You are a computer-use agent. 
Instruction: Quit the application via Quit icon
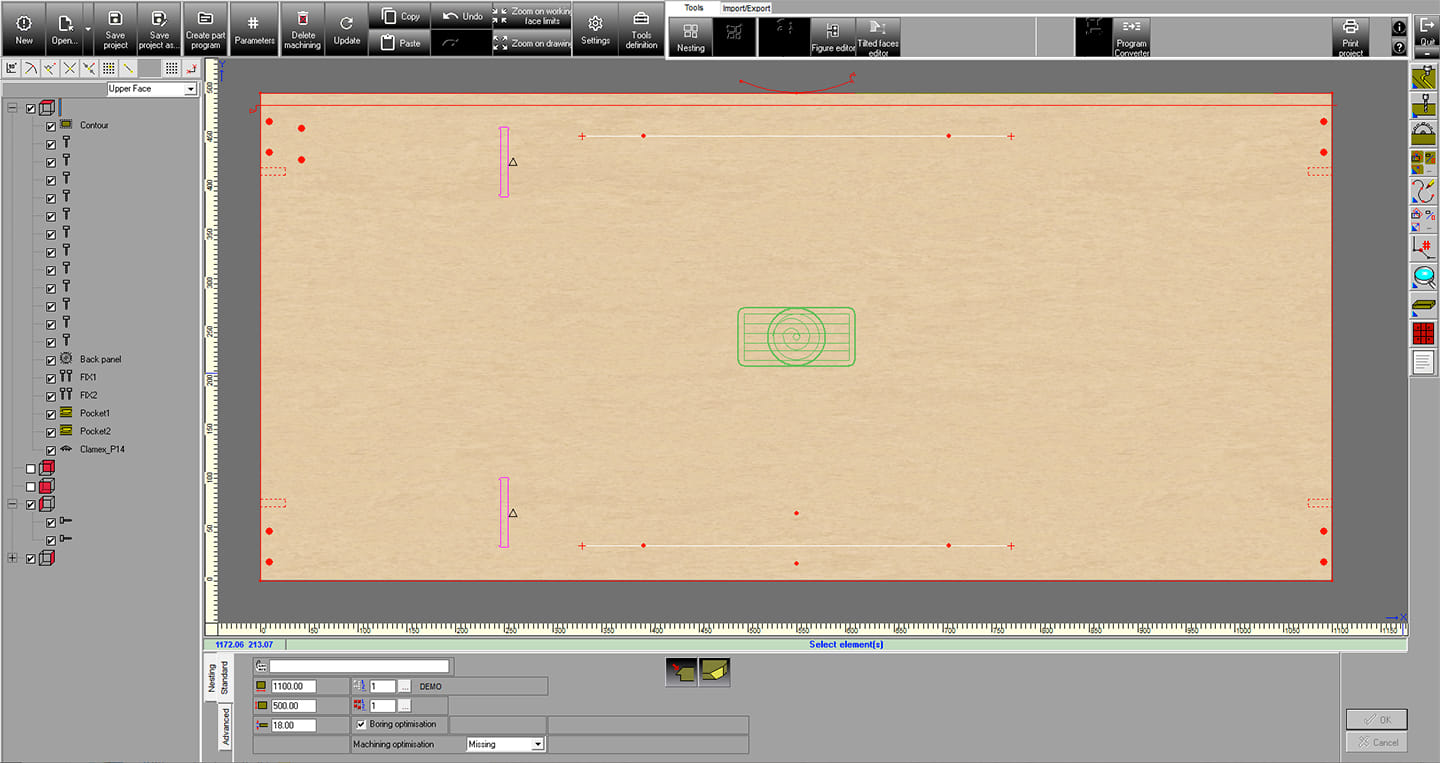1427,28
